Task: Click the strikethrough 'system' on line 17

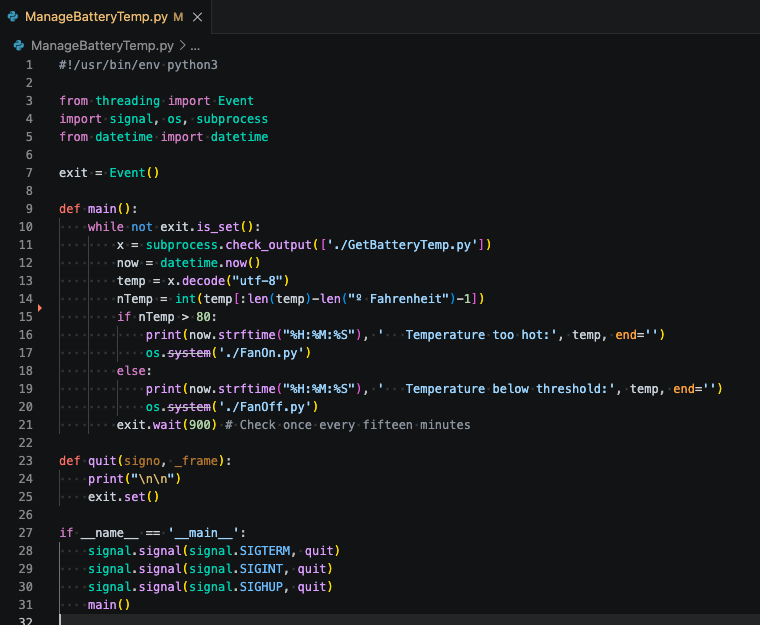Action: point(189,353)
